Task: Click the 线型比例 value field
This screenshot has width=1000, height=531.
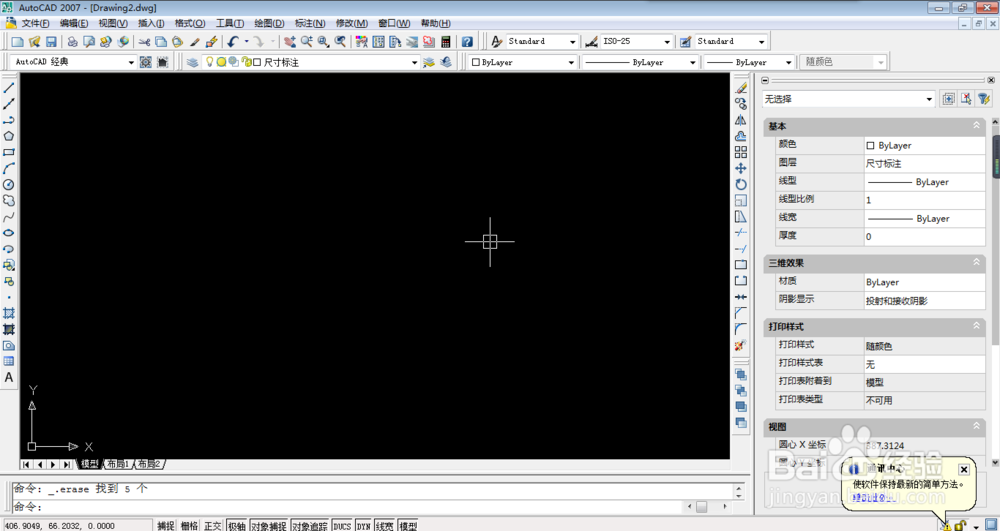Action: 925,200
